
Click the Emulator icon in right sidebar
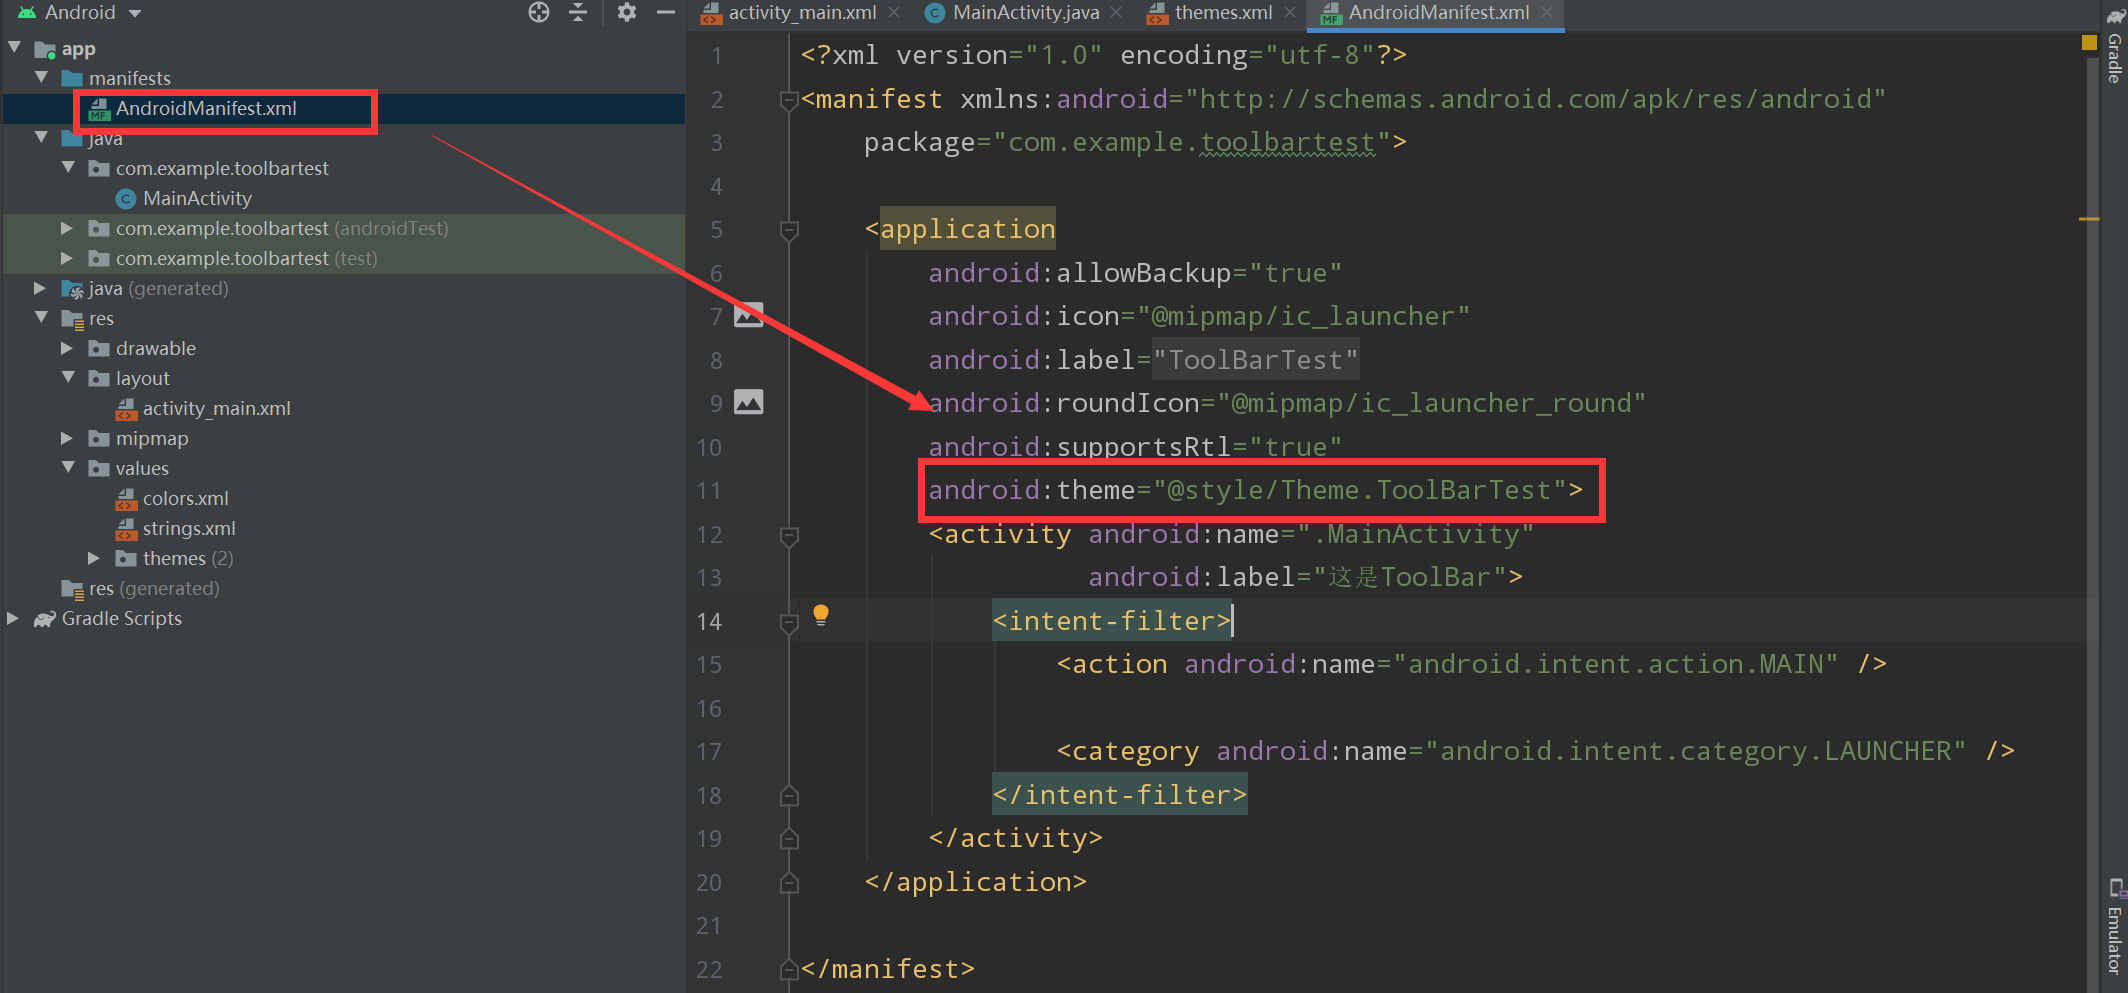[x=2114, y=888]
